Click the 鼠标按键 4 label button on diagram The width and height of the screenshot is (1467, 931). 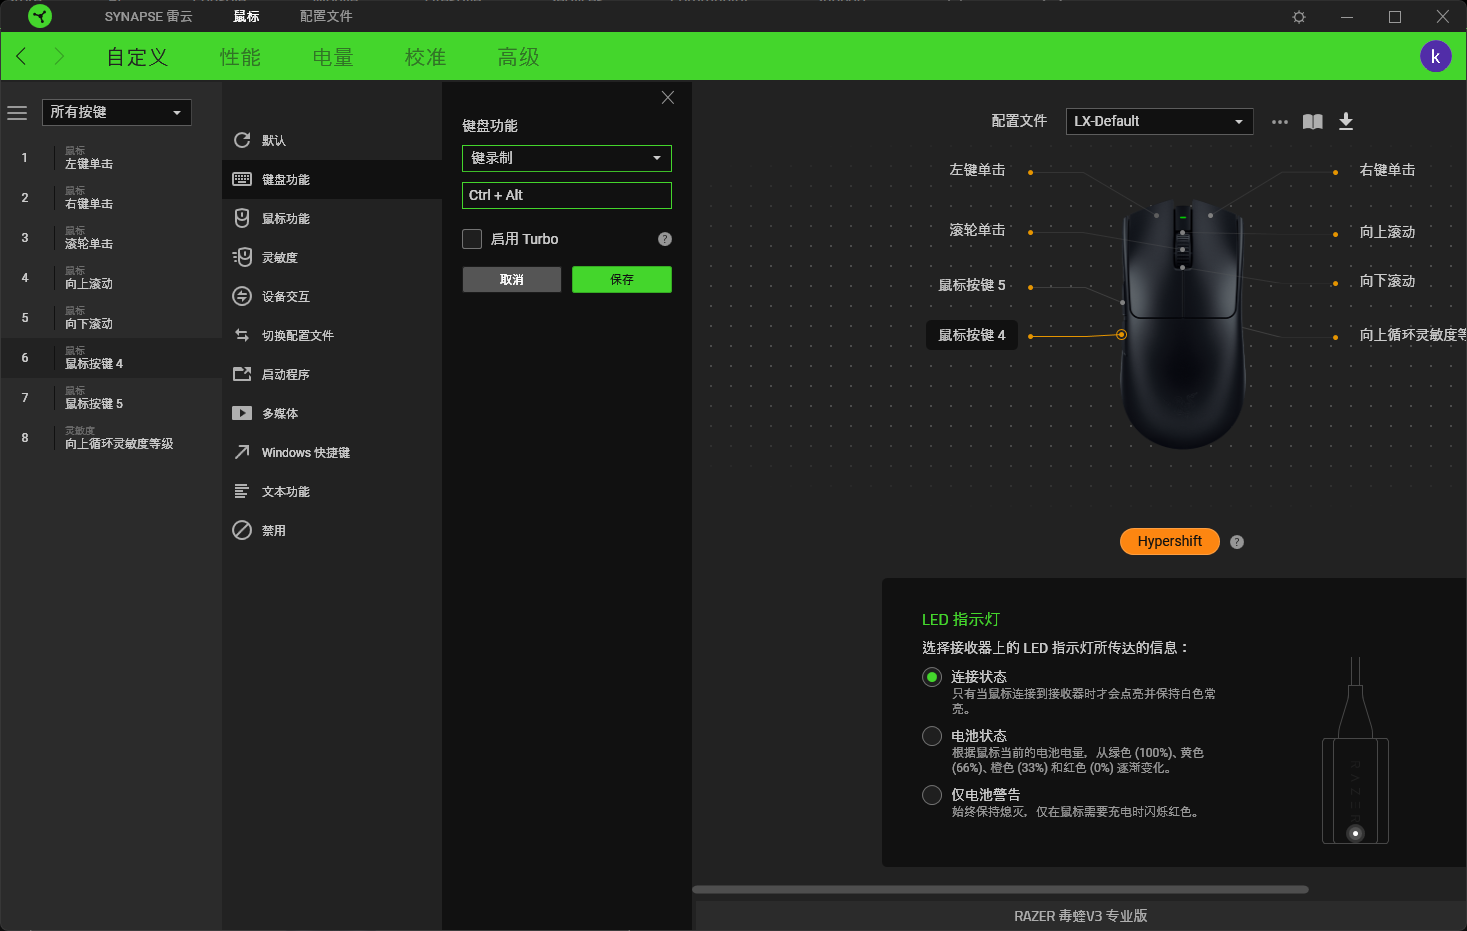click(972, 335)
